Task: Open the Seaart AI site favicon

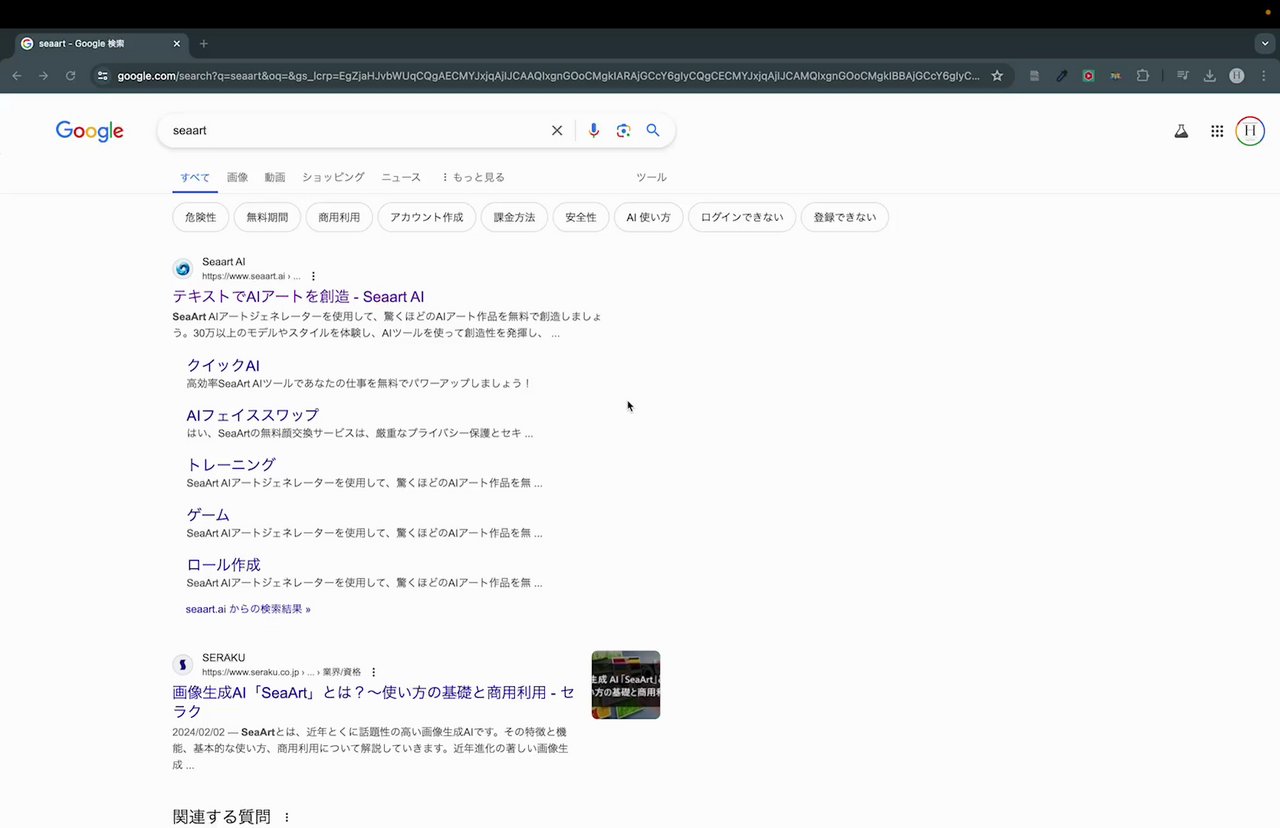Action: coord(182,269)
